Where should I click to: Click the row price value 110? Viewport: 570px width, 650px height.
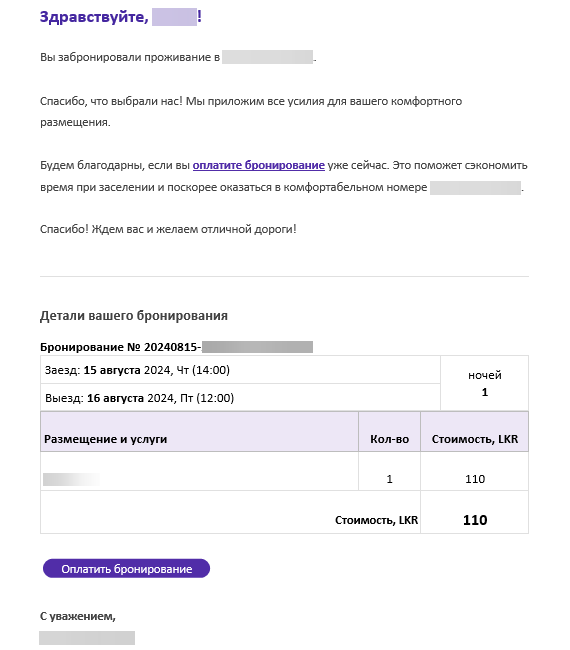click(x=475, y=479)
